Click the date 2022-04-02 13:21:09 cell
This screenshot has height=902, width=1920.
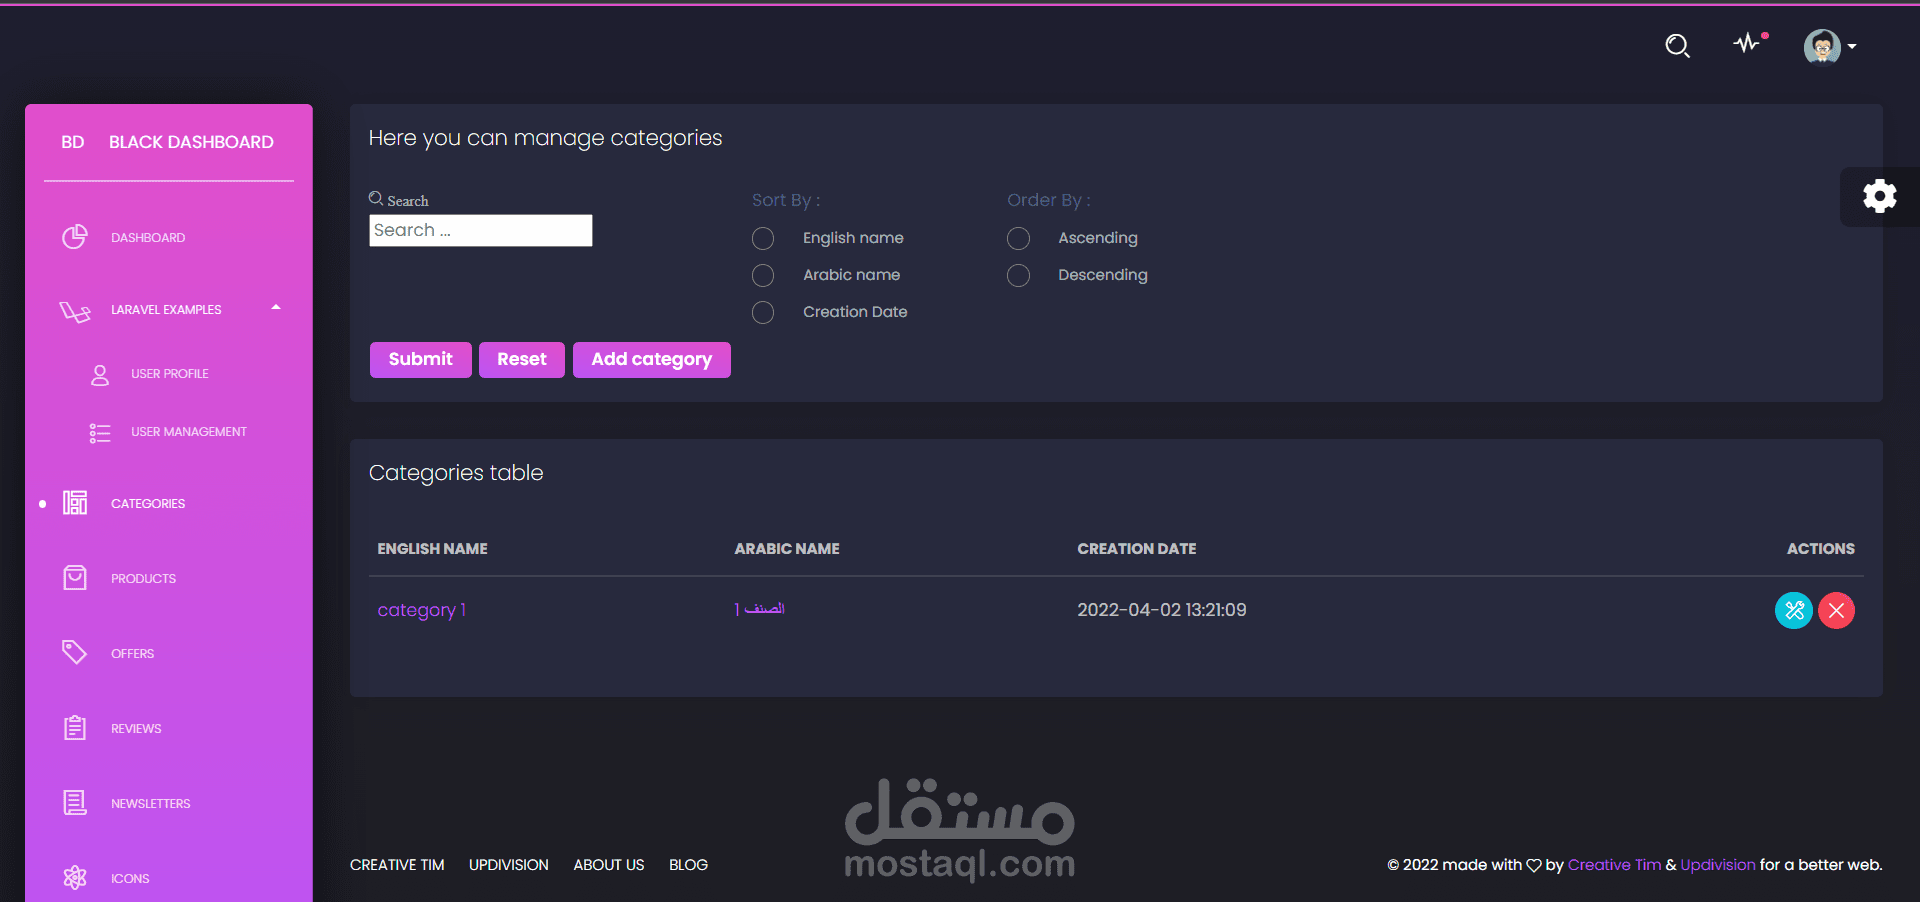coord(1161,610)
